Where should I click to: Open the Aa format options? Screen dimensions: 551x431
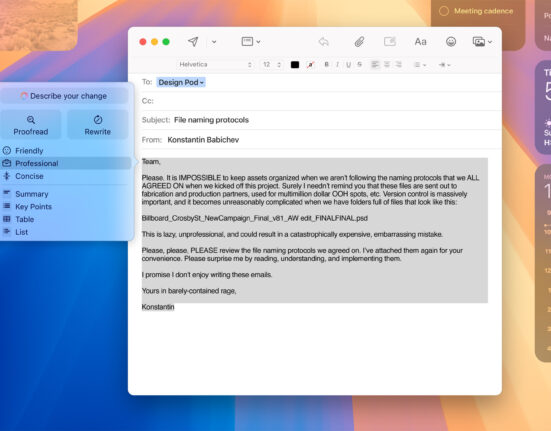click(x=420, y=42)
